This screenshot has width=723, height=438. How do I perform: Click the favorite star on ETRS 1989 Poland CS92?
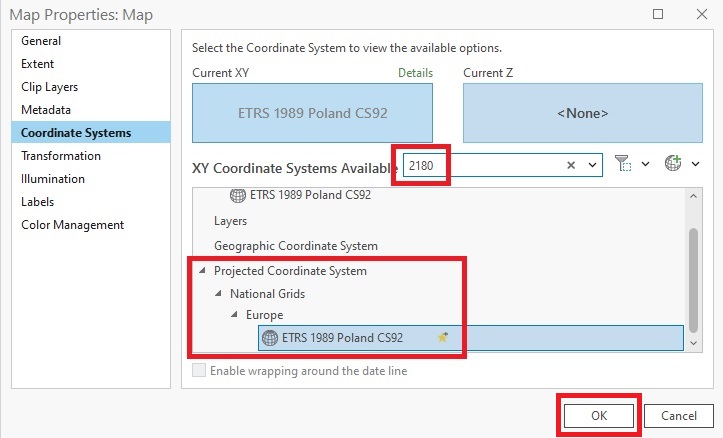click(x=443, y=338)
